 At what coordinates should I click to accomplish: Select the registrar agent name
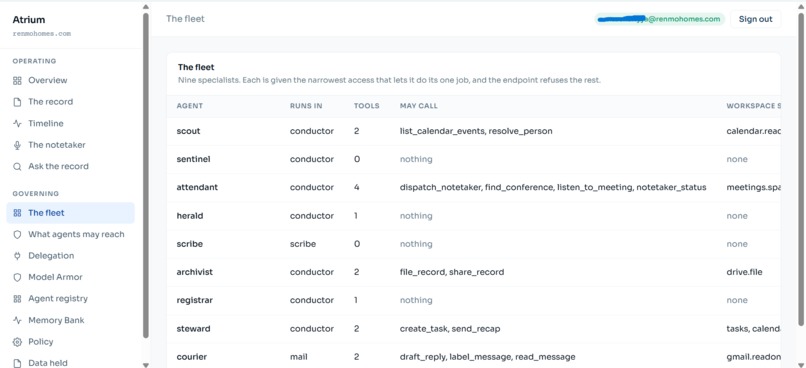pos(194,300)
